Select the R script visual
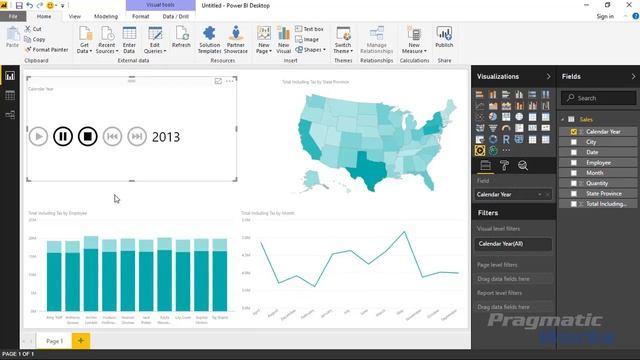 (x=506, y=140)
